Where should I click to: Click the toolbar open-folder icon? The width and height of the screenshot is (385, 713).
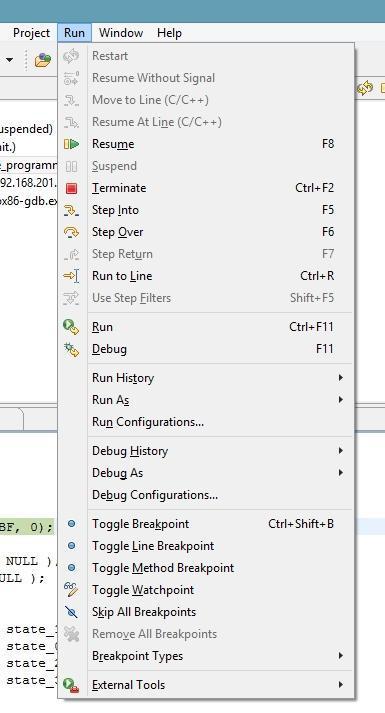pos(43,60)
